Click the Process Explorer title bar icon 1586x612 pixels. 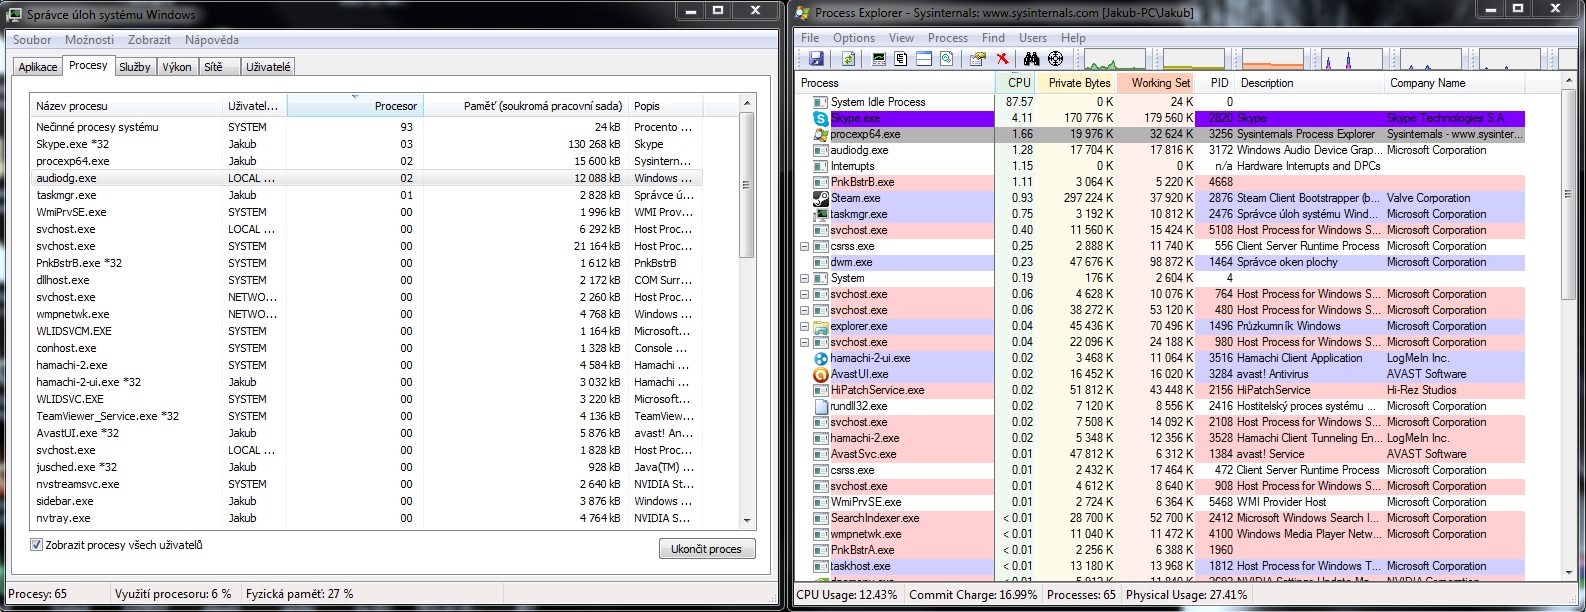coord(803,13)
